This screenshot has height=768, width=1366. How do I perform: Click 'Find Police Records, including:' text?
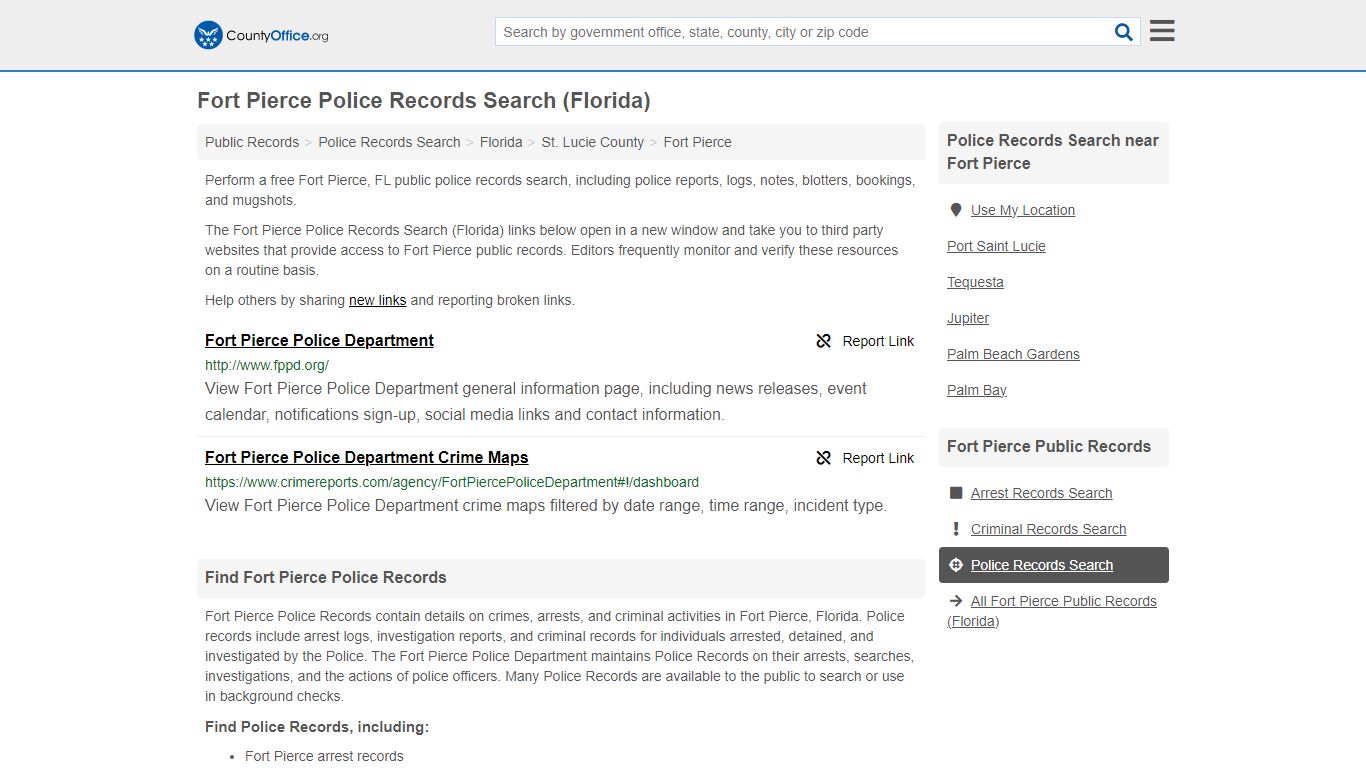[x=317, y=727]
